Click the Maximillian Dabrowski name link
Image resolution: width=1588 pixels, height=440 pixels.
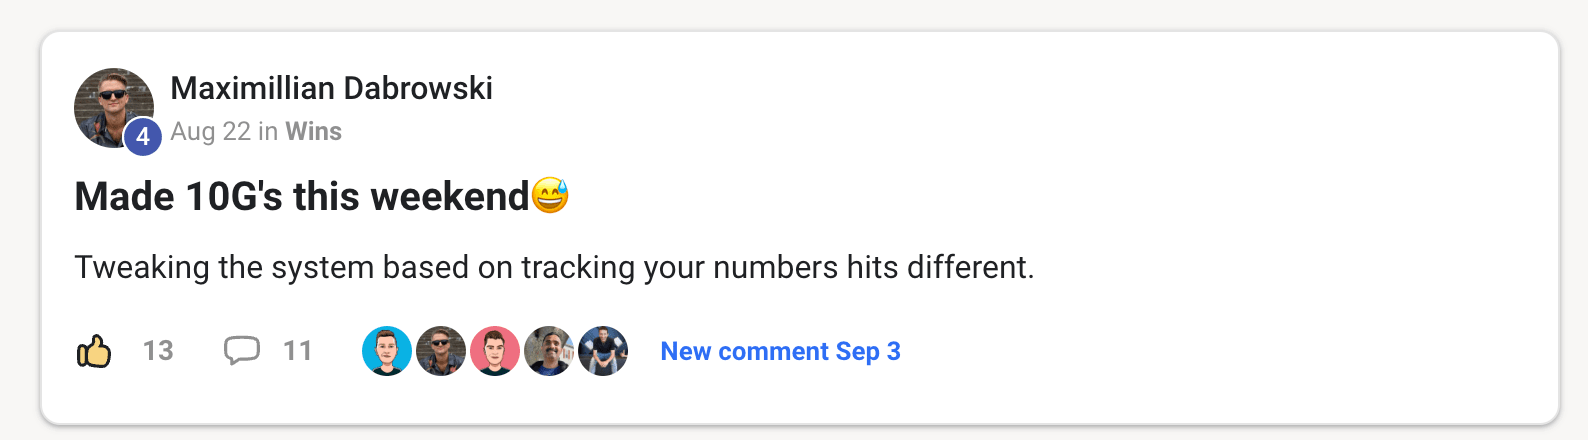tap(331, 88)
